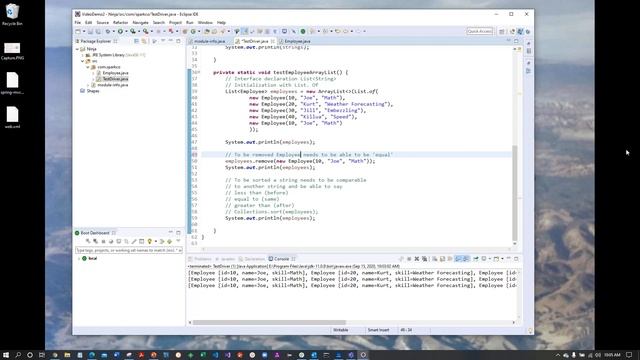This screenshot has width=640, height=360.
Task: Select Capture.PNG desktop file
Action: [12, 51]
